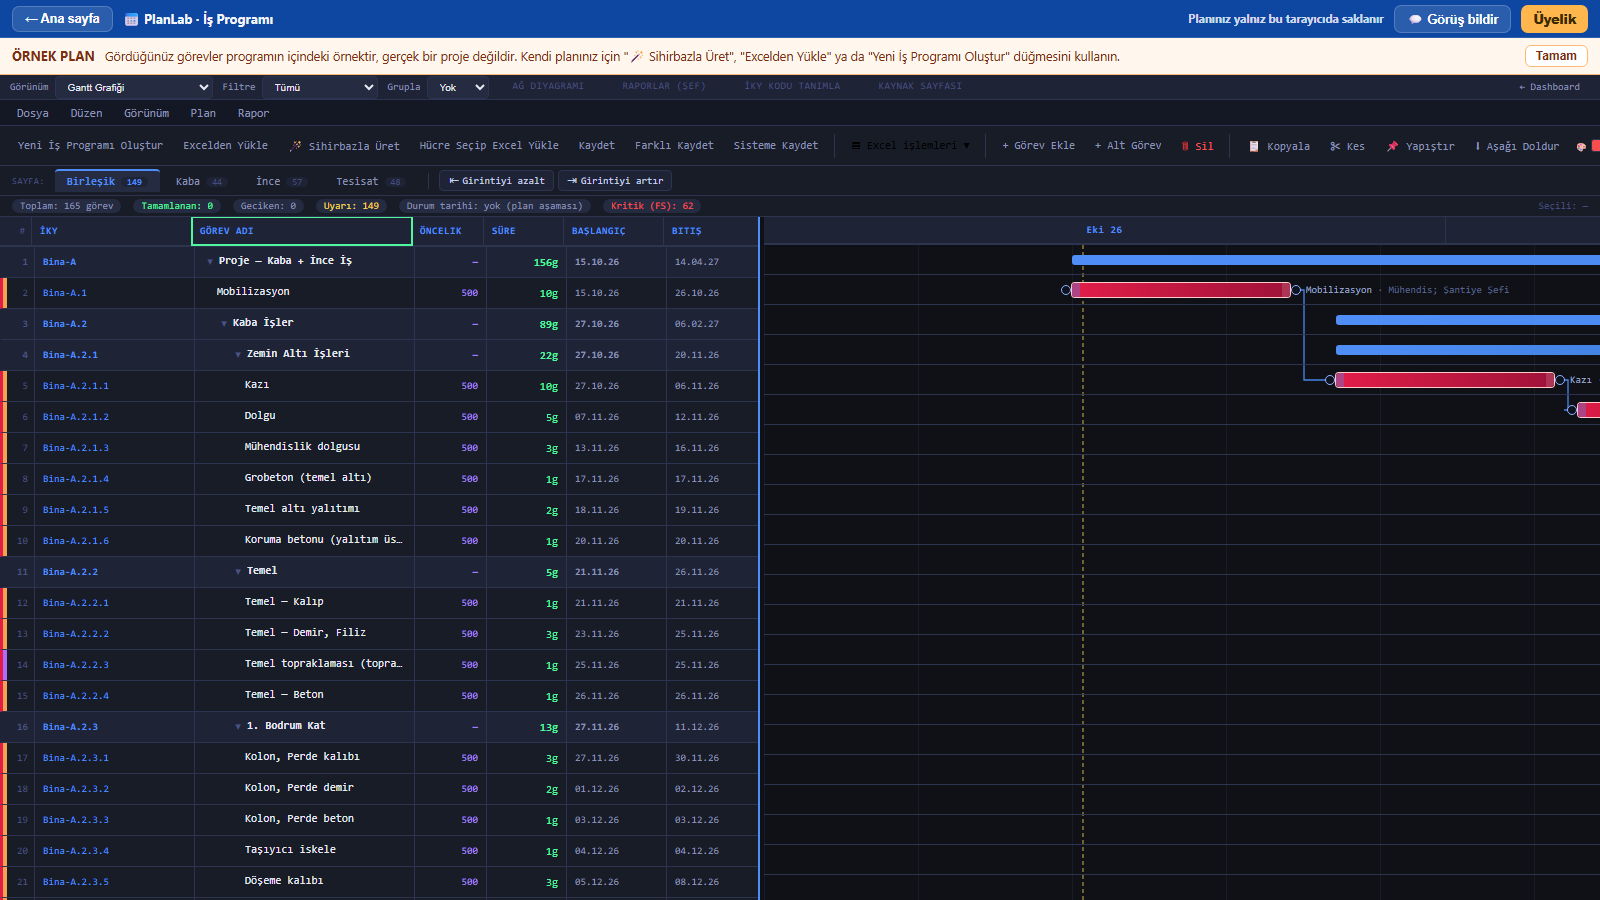Open the Dosya menu
1600x900 pixels.
33,114
